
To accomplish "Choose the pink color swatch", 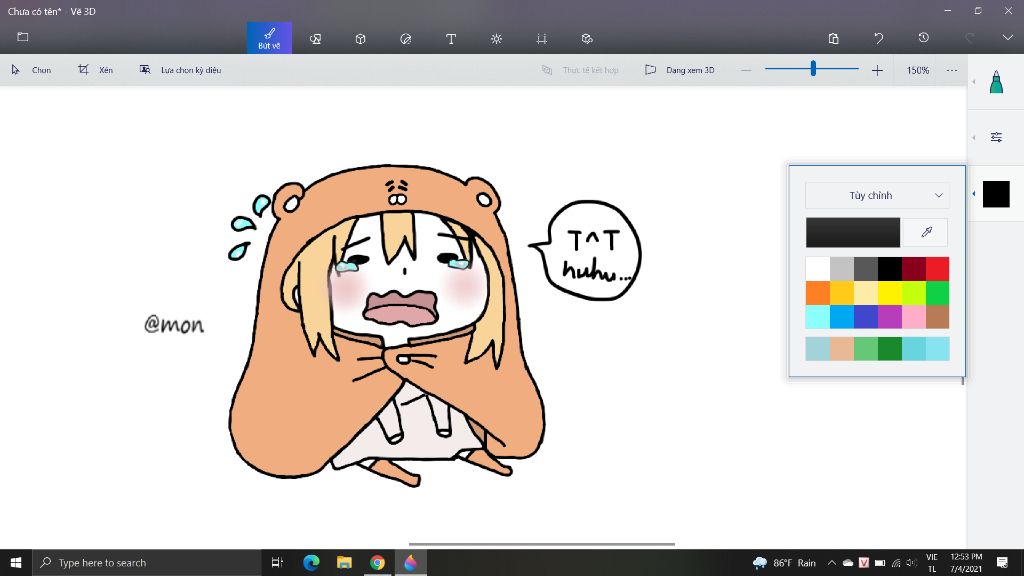I will tap(914, 317).
